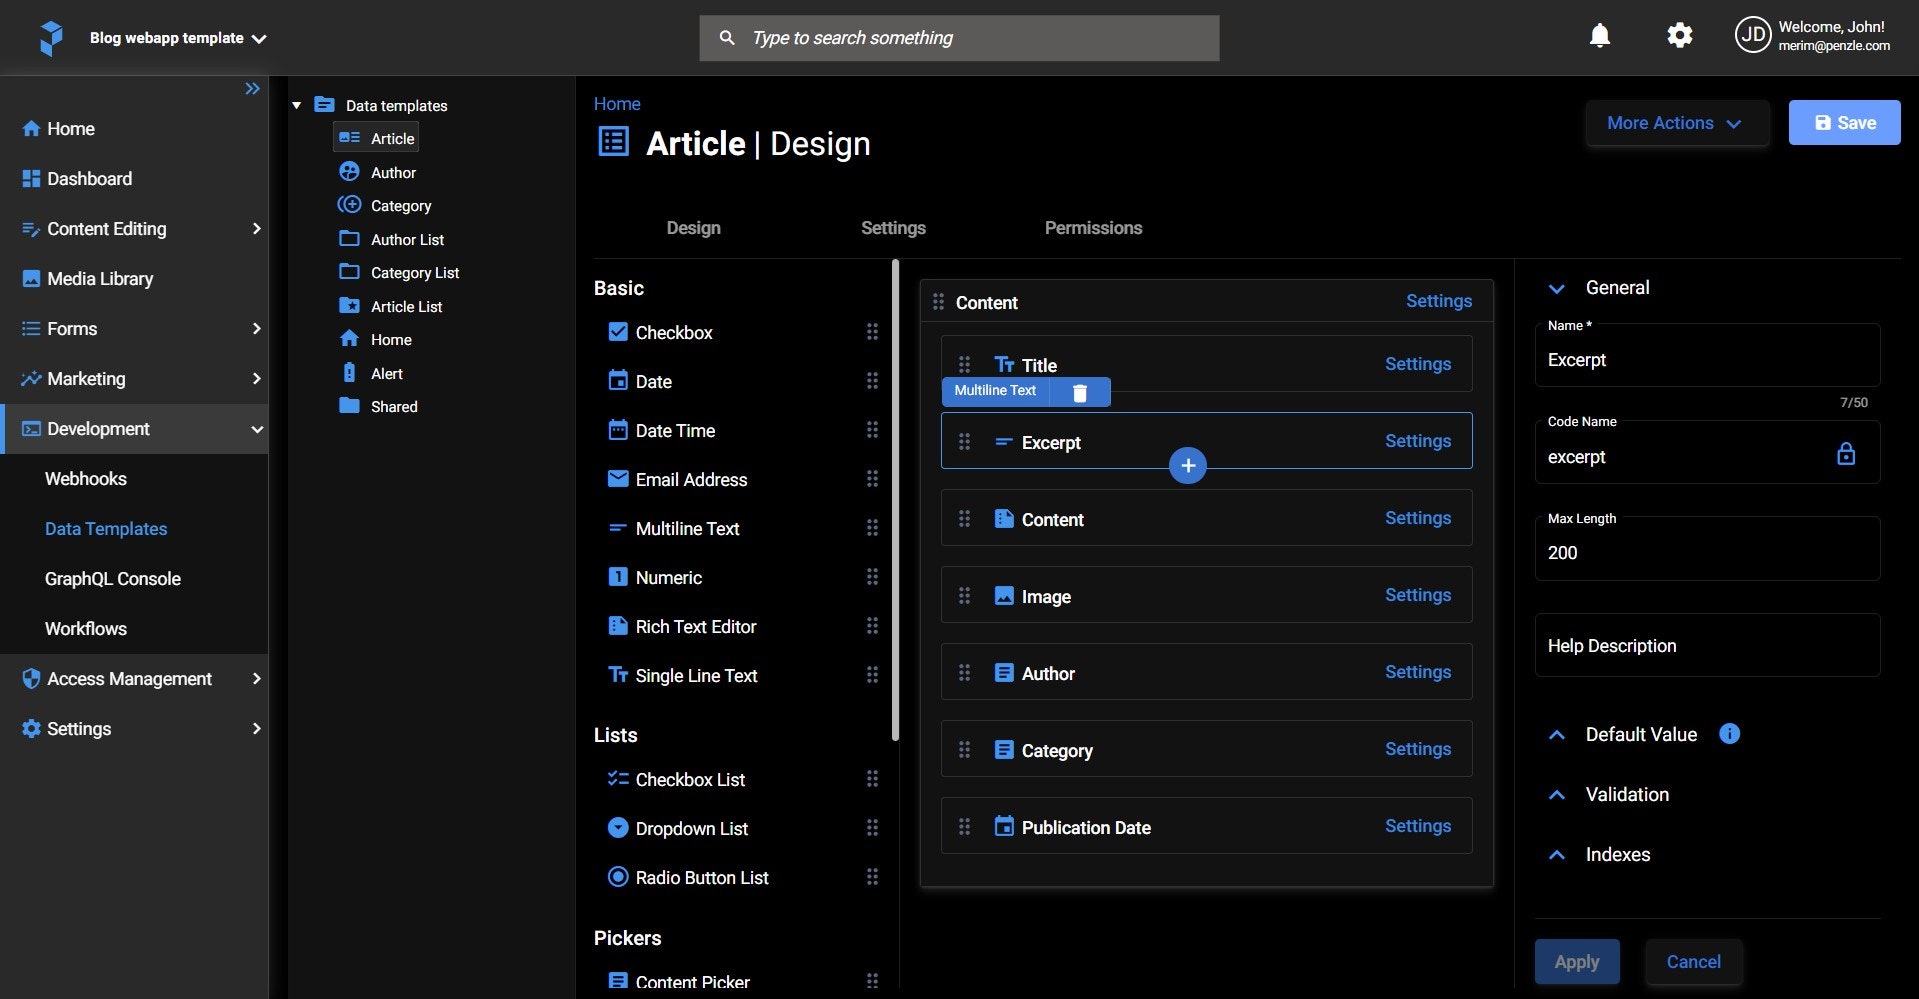The width and height of the screenshot is (1919, 999).
Task: Select the Checkbox List field type
Action: pyautogui.click(x=676, y=779)
